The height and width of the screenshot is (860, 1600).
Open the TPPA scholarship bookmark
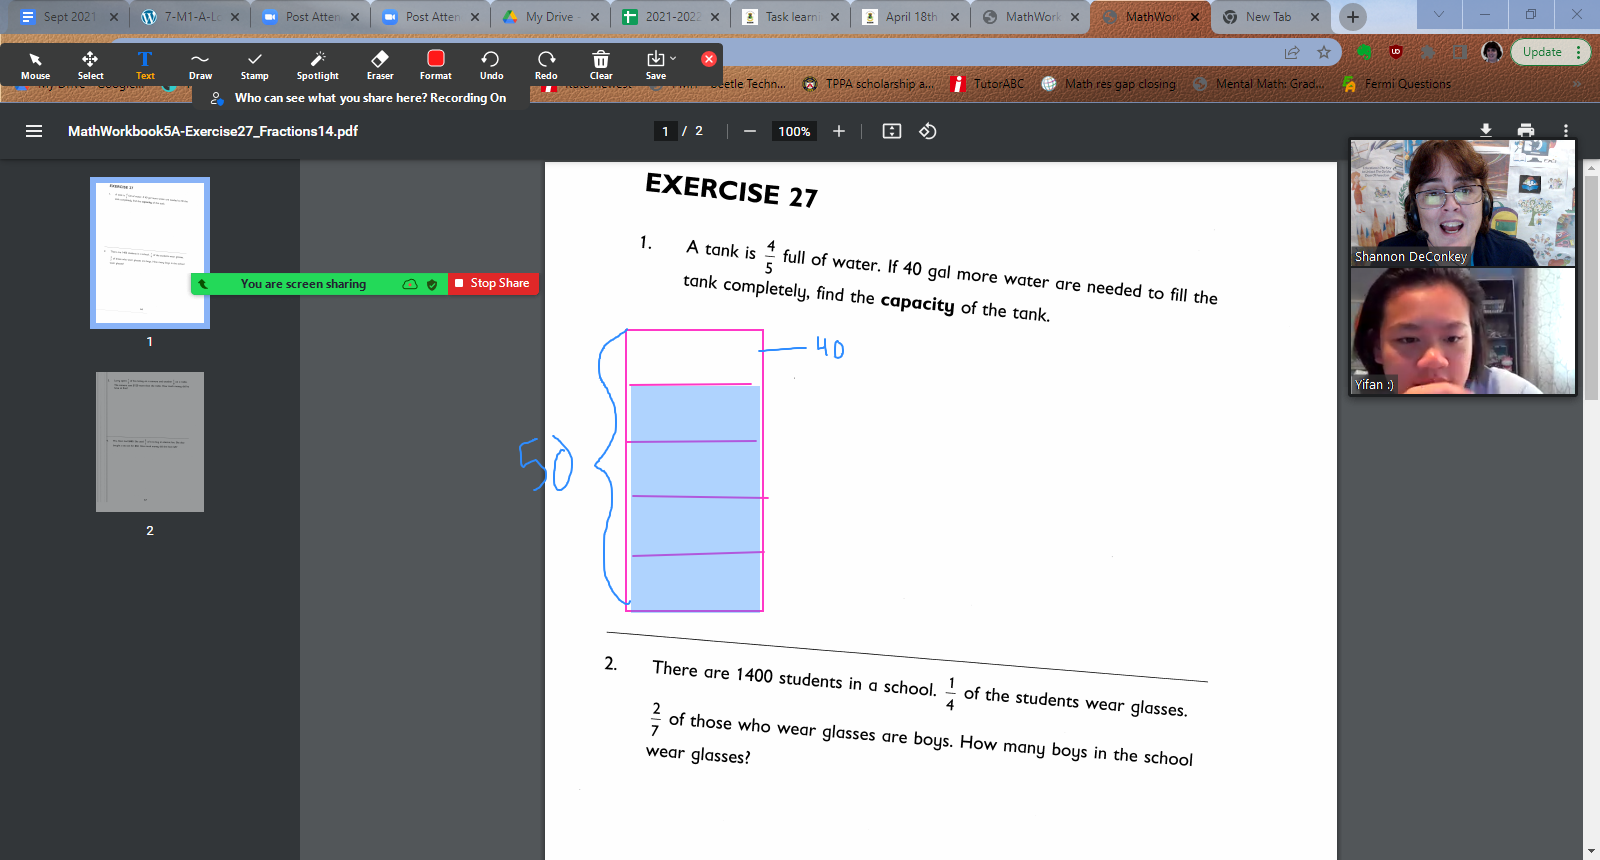coord(868,84)
